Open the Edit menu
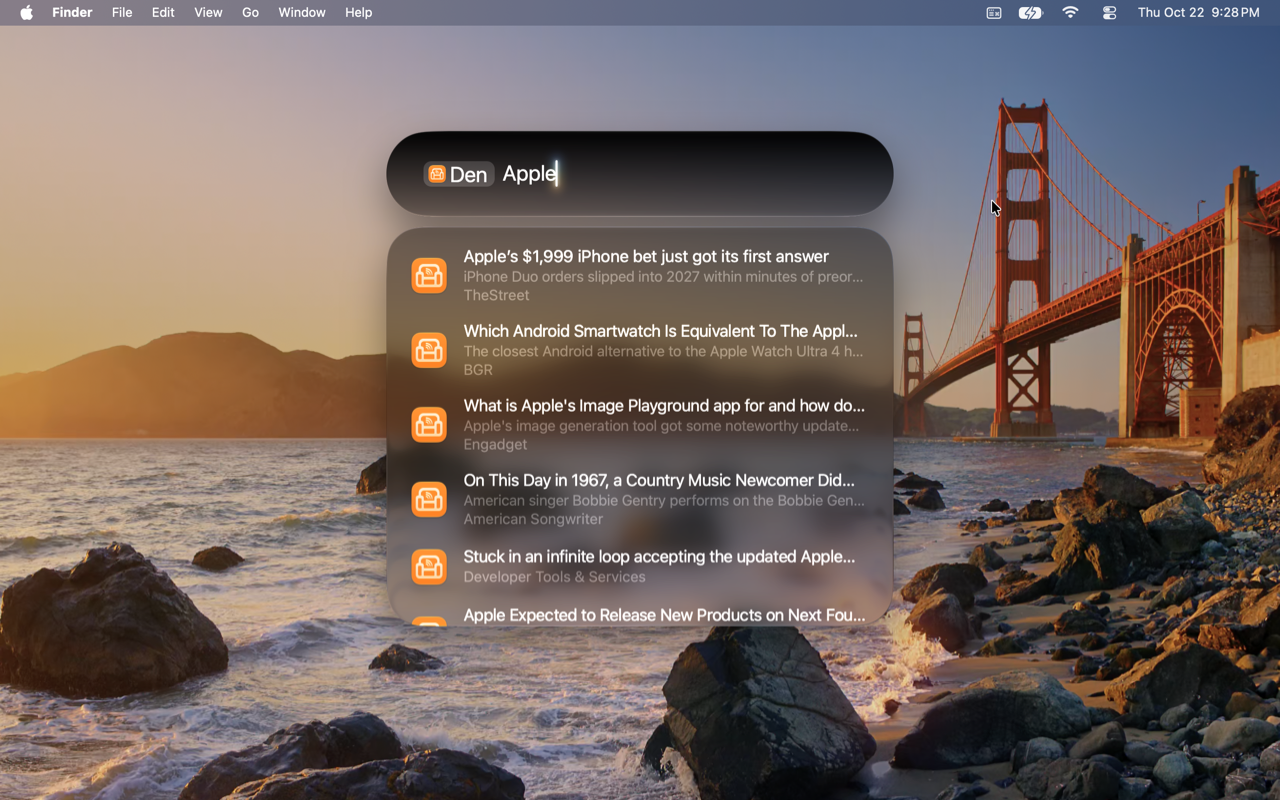This screenshot has width=1280, height=800. (163, 13)
